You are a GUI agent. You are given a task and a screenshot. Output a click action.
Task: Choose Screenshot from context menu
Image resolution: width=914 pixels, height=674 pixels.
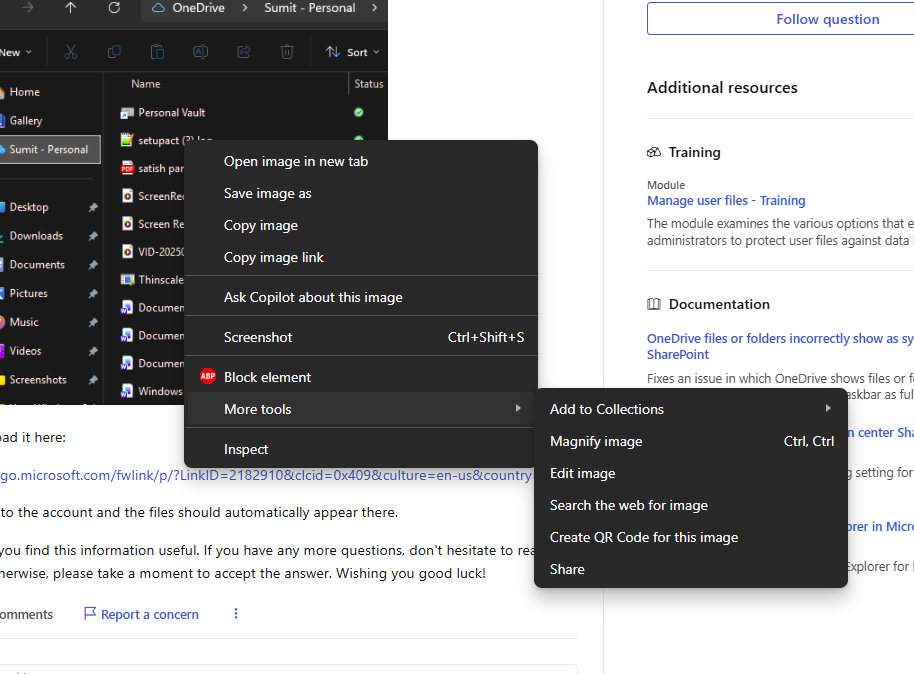click(361, 338)
